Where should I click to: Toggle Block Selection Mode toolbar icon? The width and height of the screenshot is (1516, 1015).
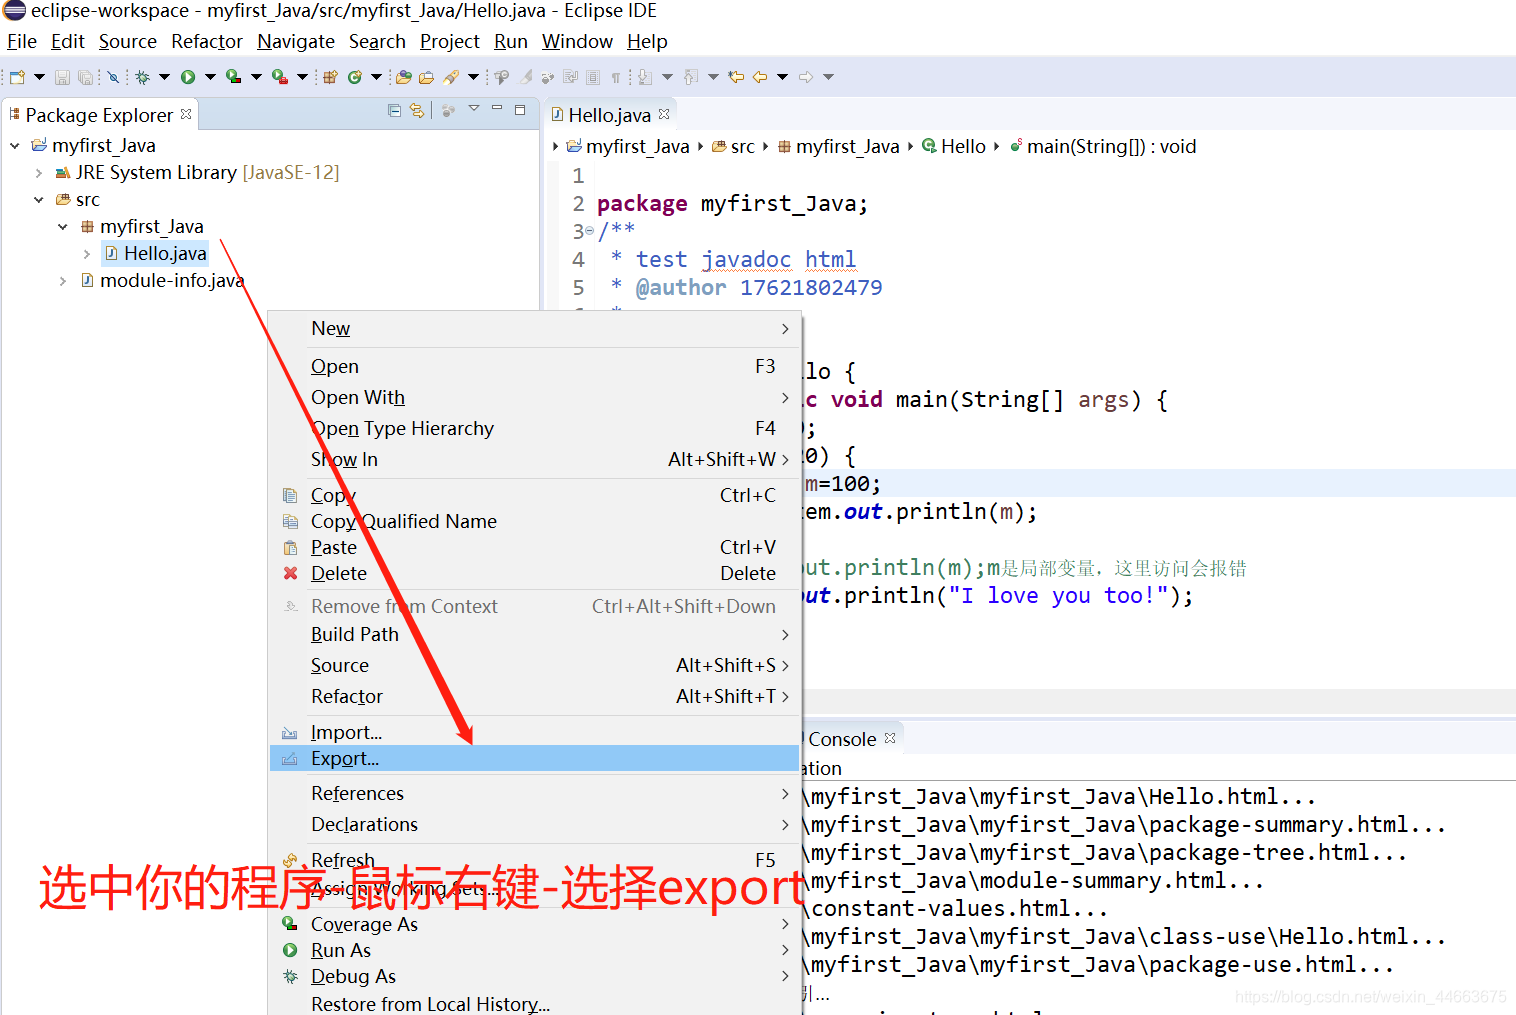593,77
